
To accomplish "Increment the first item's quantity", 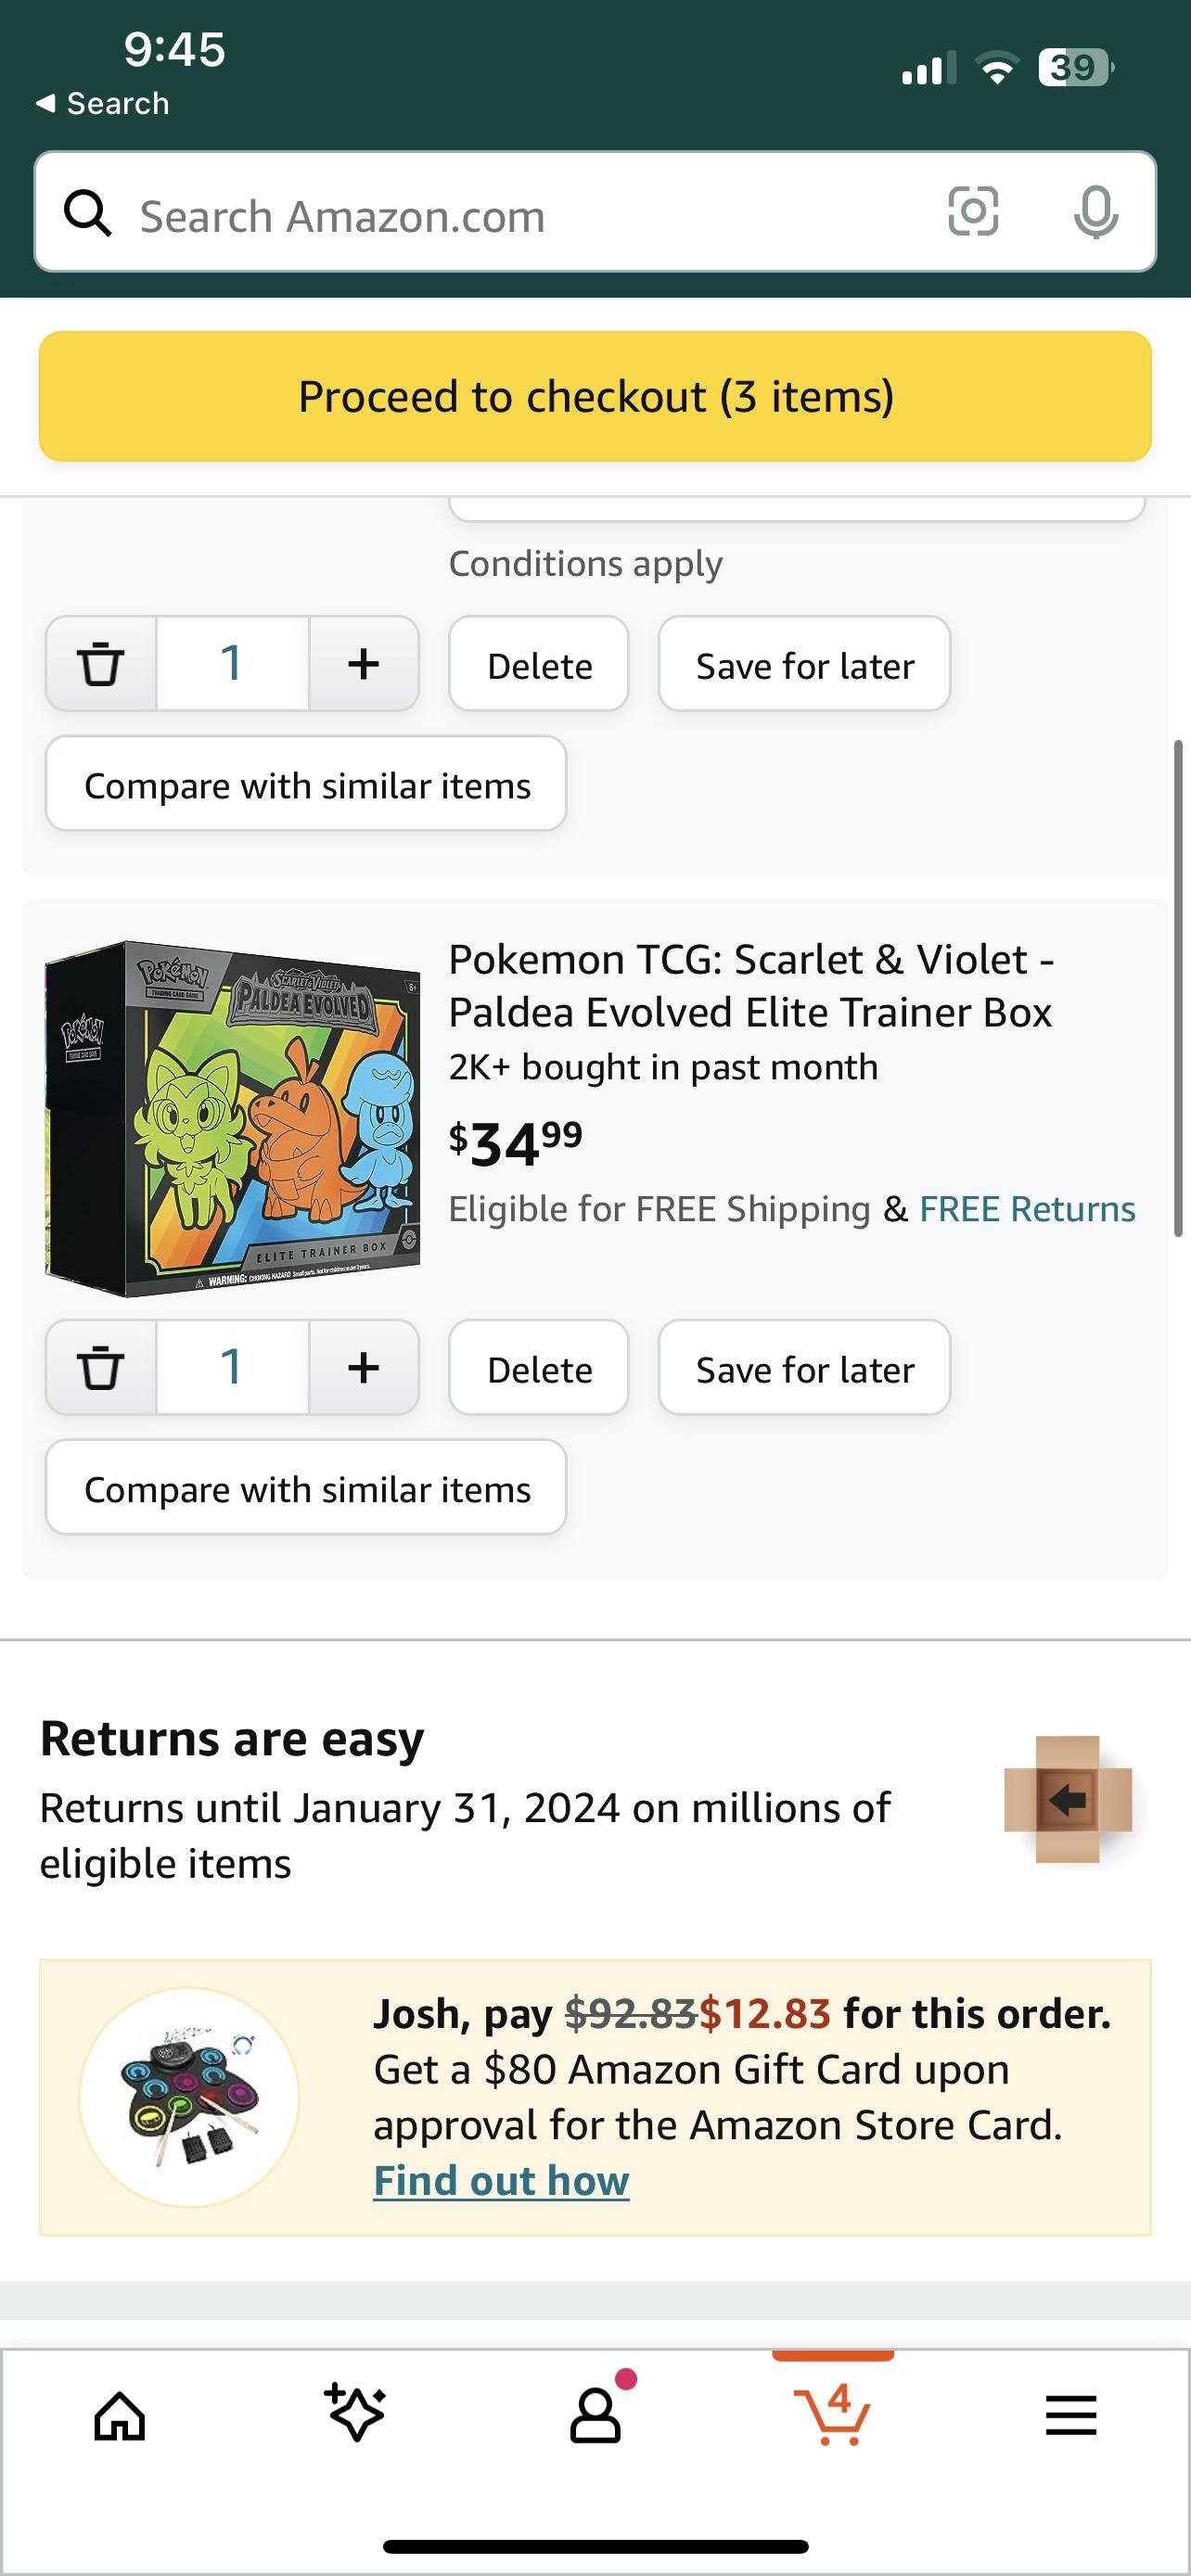I will [x=363, y=663].
